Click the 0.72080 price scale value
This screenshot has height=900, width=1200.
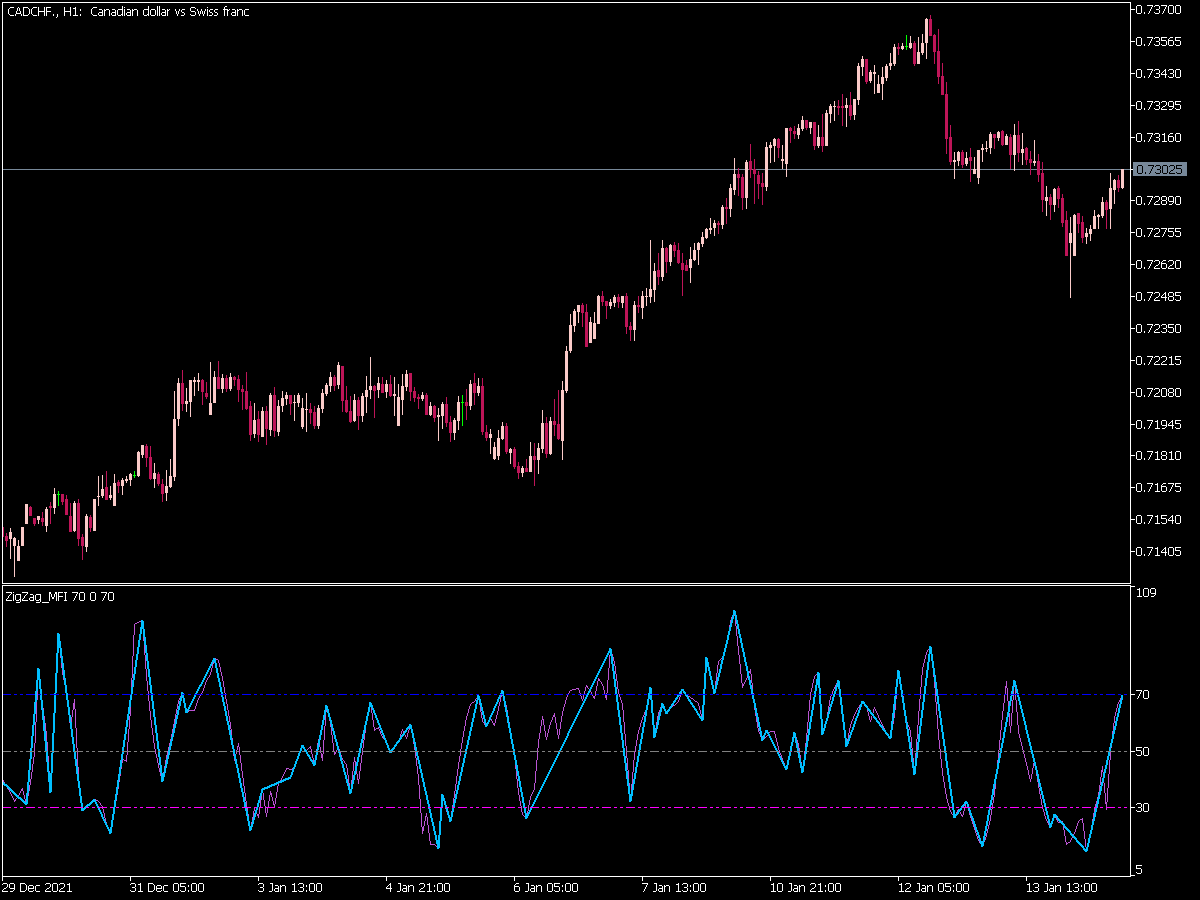click(x=1158, y=393)
